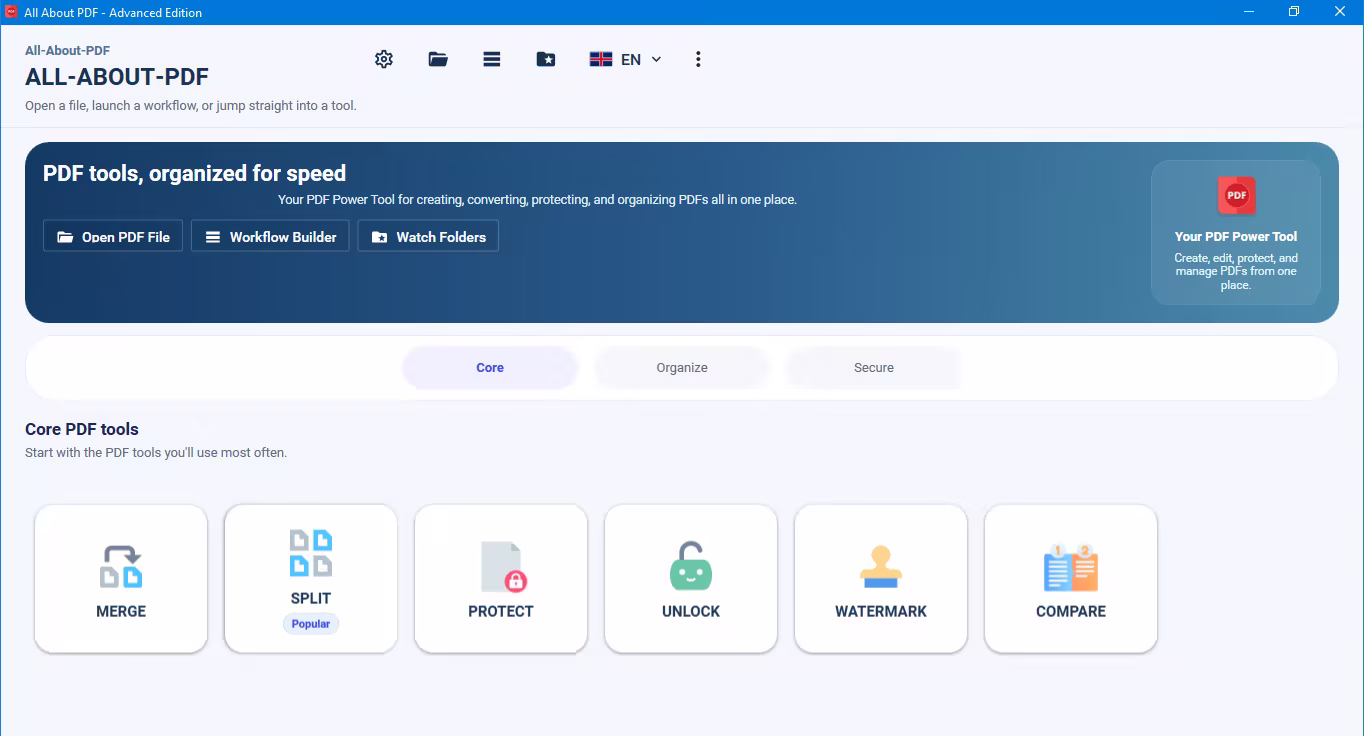This screenshot has width=1364, height=736.
Task: Switch to the Secure tab
Action: (x=874, y=367)
